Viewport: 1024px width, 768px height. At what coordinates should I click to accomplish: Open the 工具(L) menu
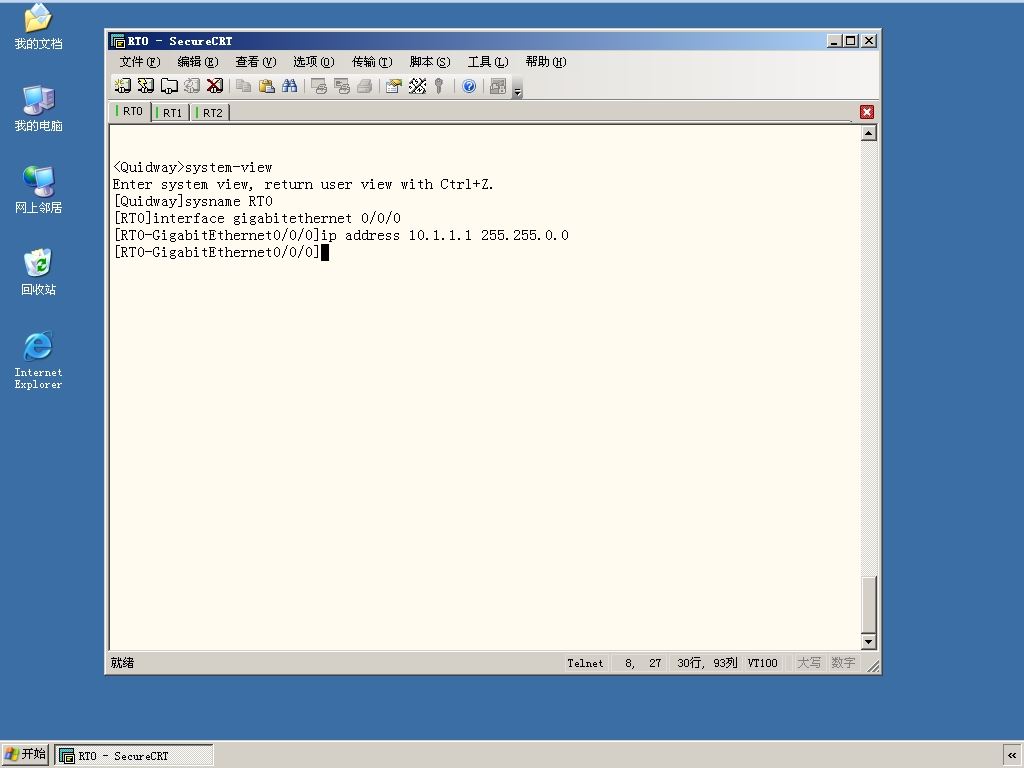coord(488,61)
